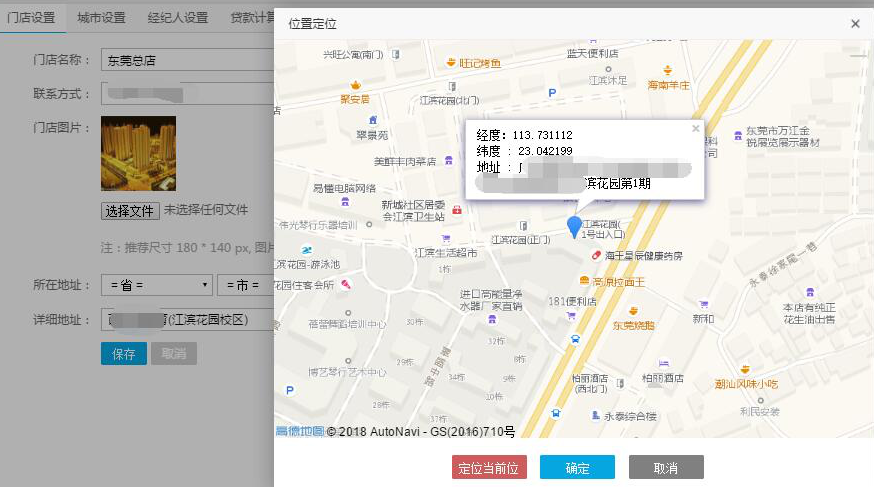Image resolution: width=874 pixels, height=487 pixels.
Task: Cancel map dialog with gray 取消 button
Action: click(x=666, y=467)
